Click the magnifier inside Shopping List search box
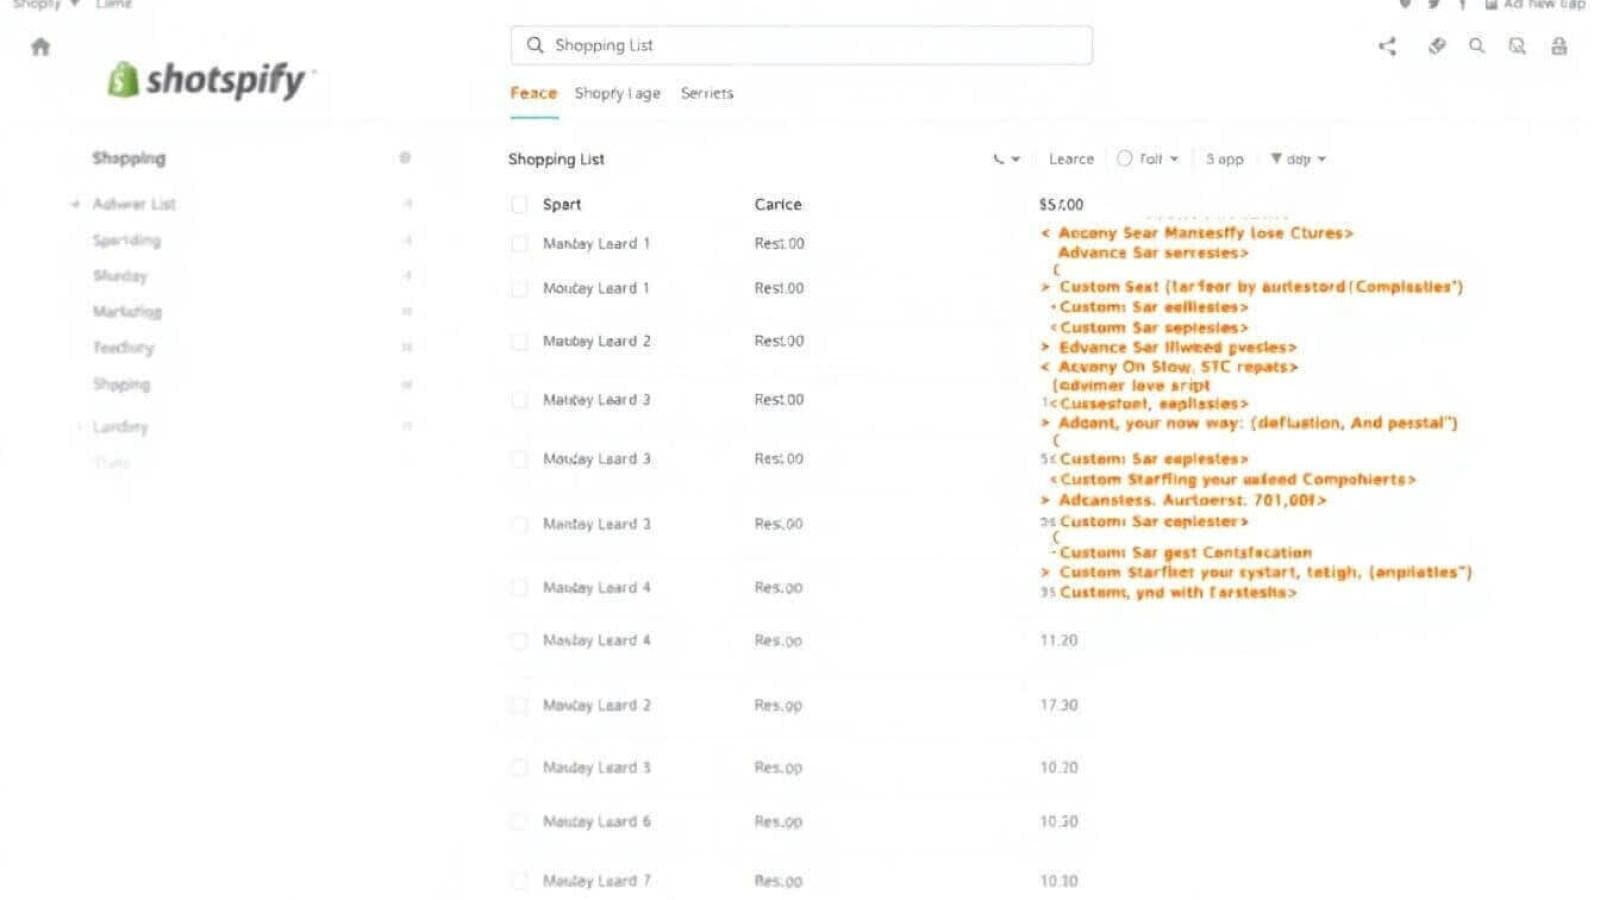1600x900 pixels. pos(535,45)
